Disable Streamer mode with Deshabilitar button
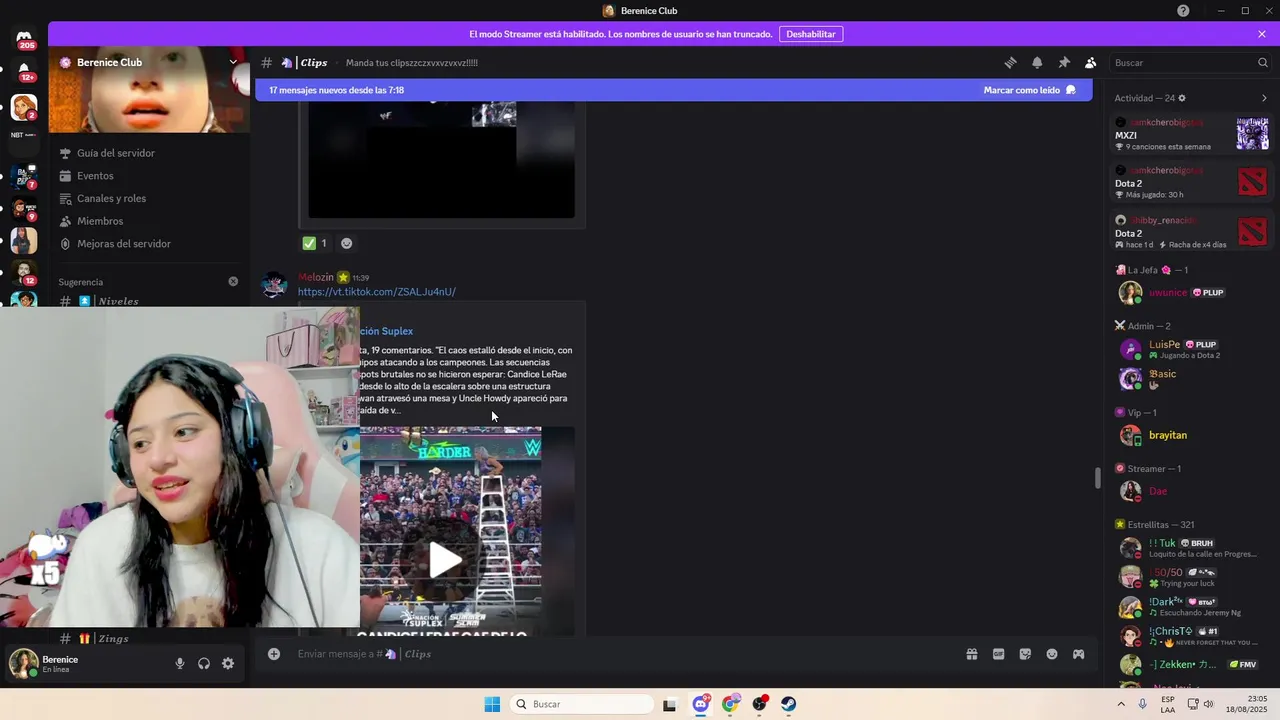The width and height of the screenshot is (1280, 720). (810, 34)
